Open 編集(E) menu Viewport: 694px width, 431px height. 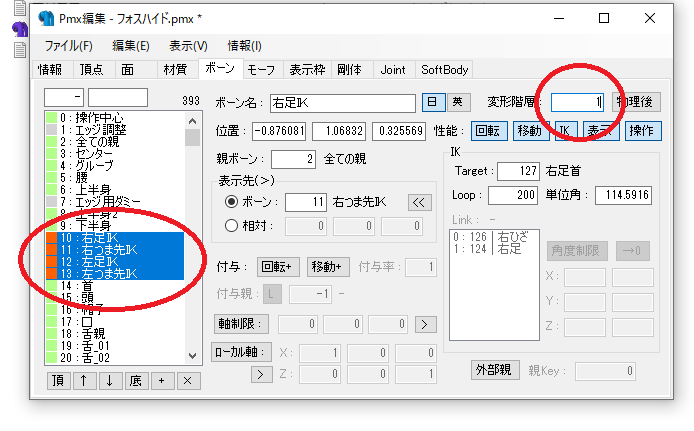pyautogui.click(x=131, y=46)
